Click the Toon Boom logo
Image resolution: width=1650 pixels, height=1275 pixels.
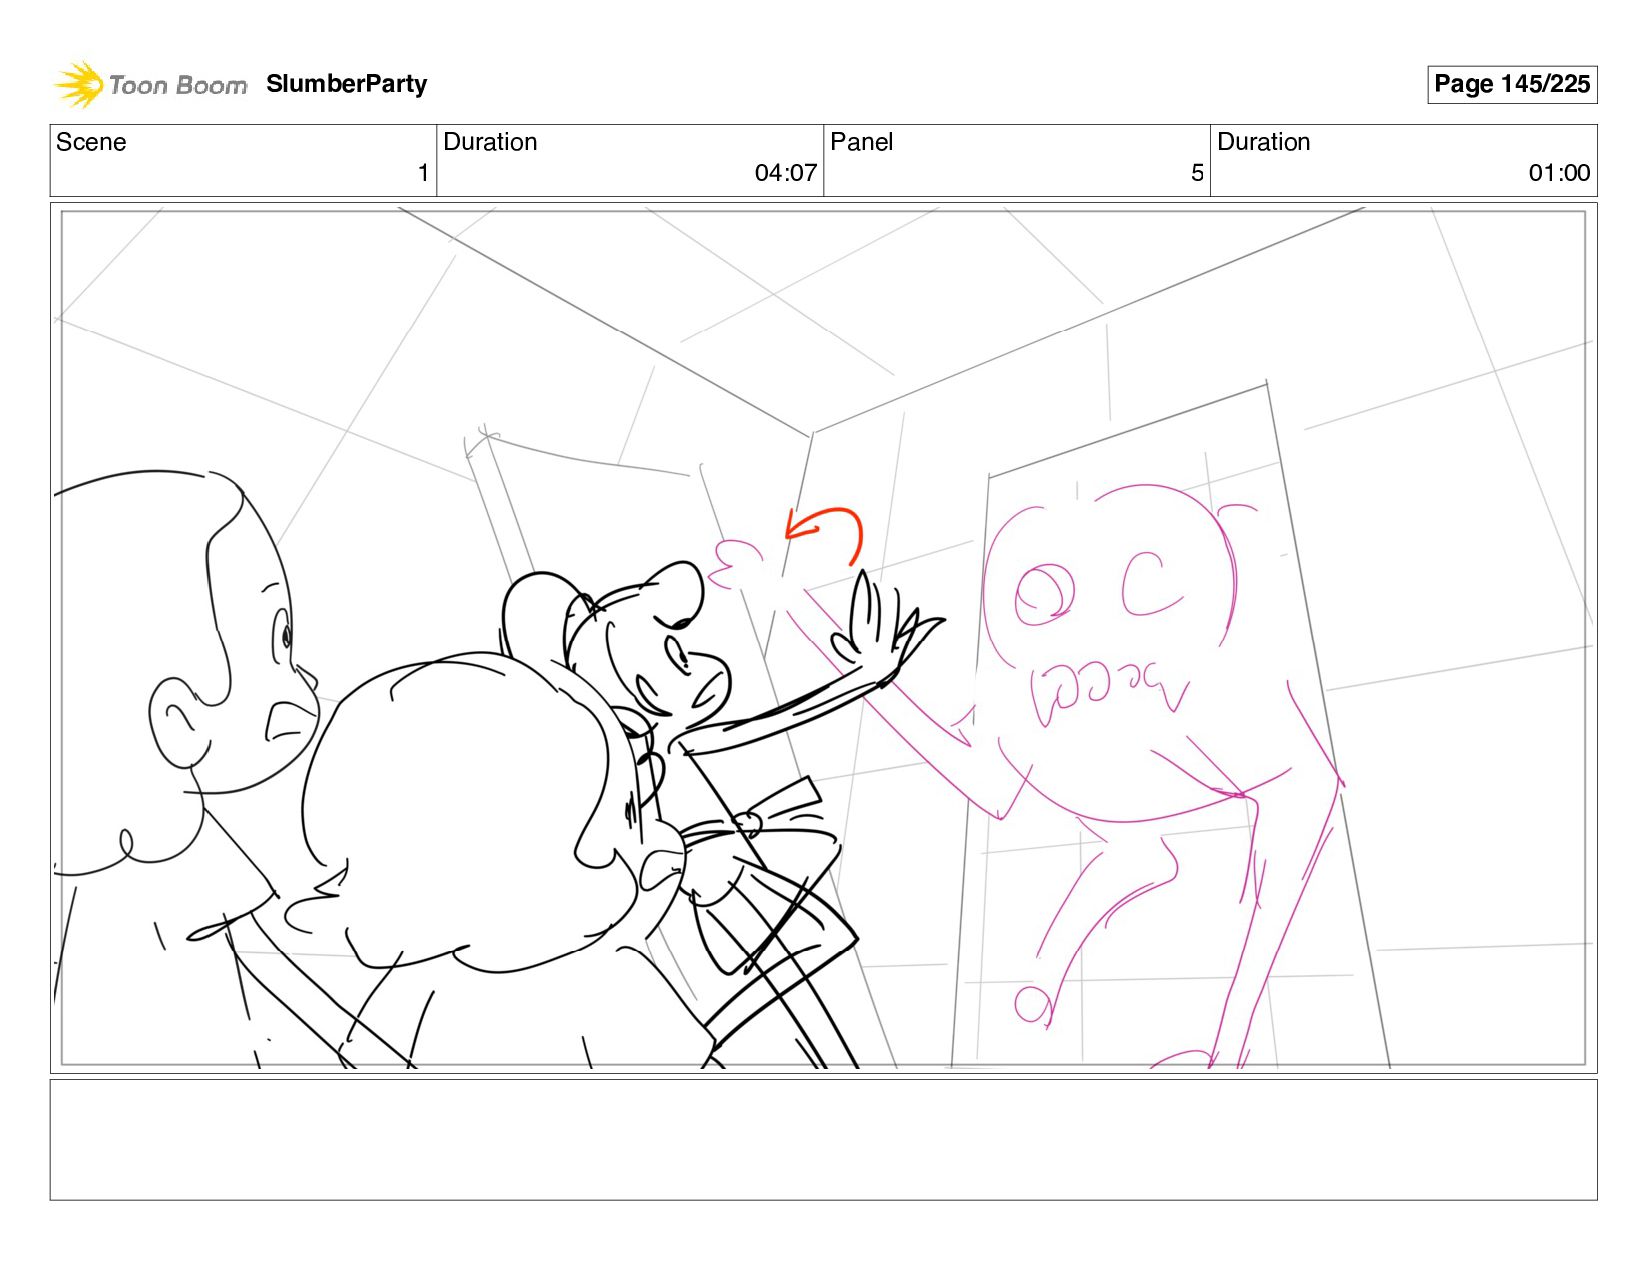[150, 84]
